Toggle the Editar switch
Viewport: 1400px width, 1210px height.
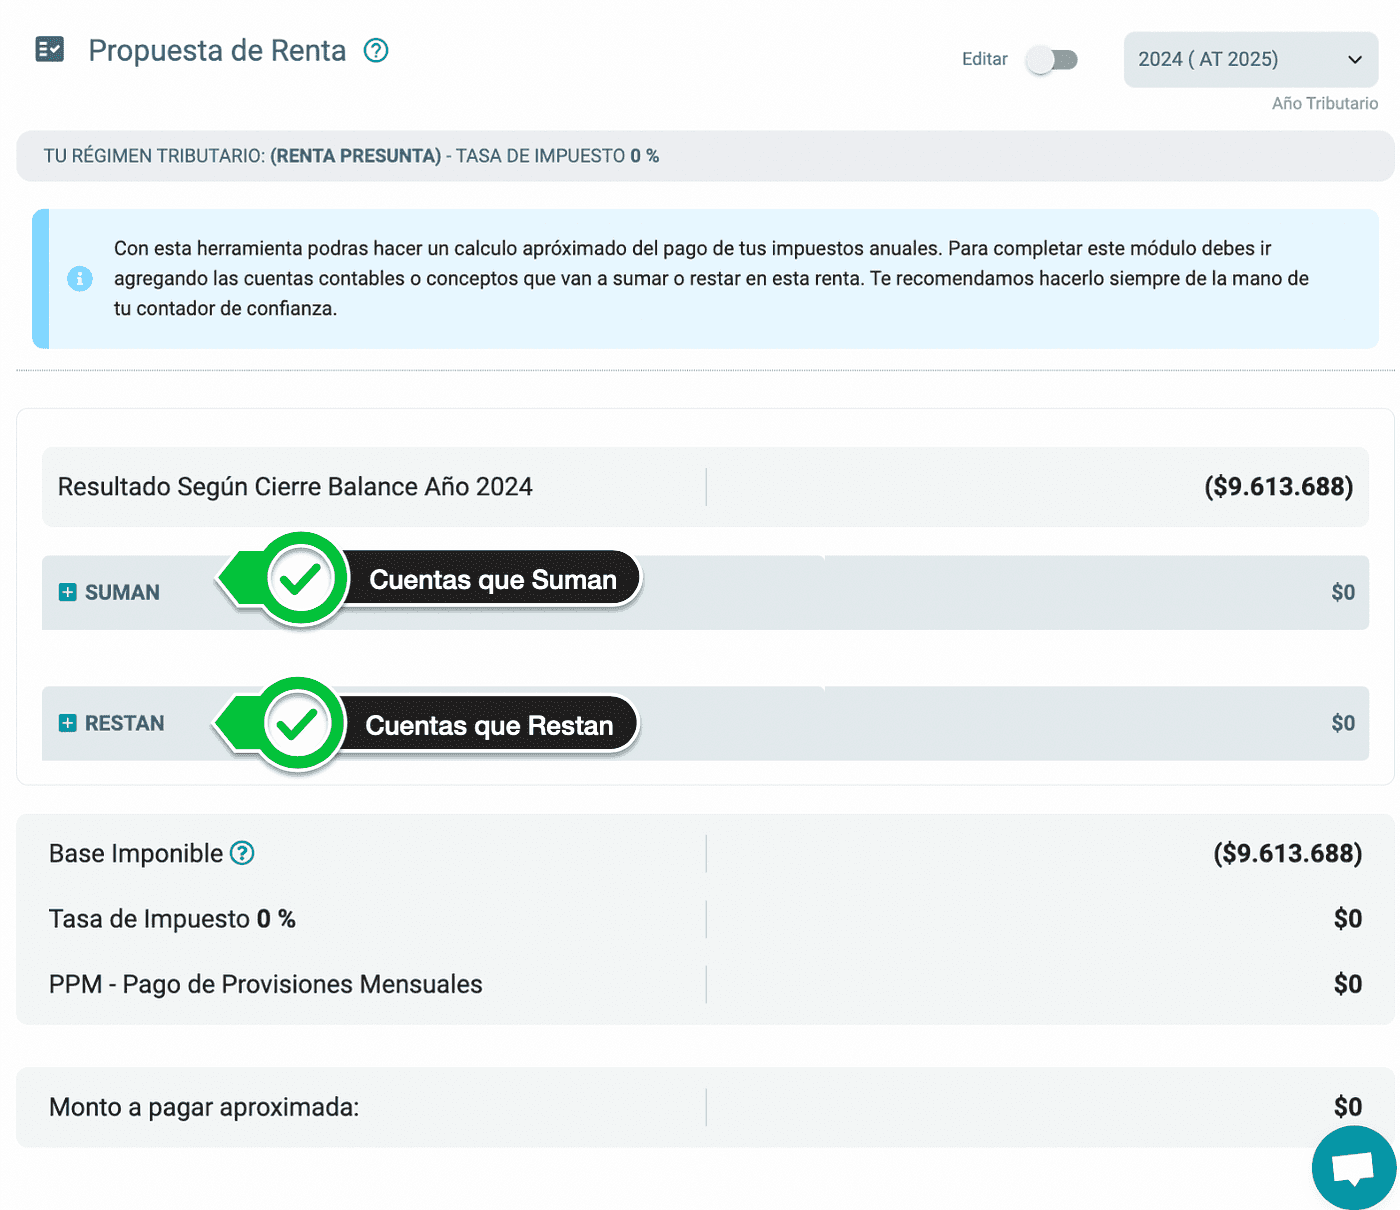tap(1052, 60)
